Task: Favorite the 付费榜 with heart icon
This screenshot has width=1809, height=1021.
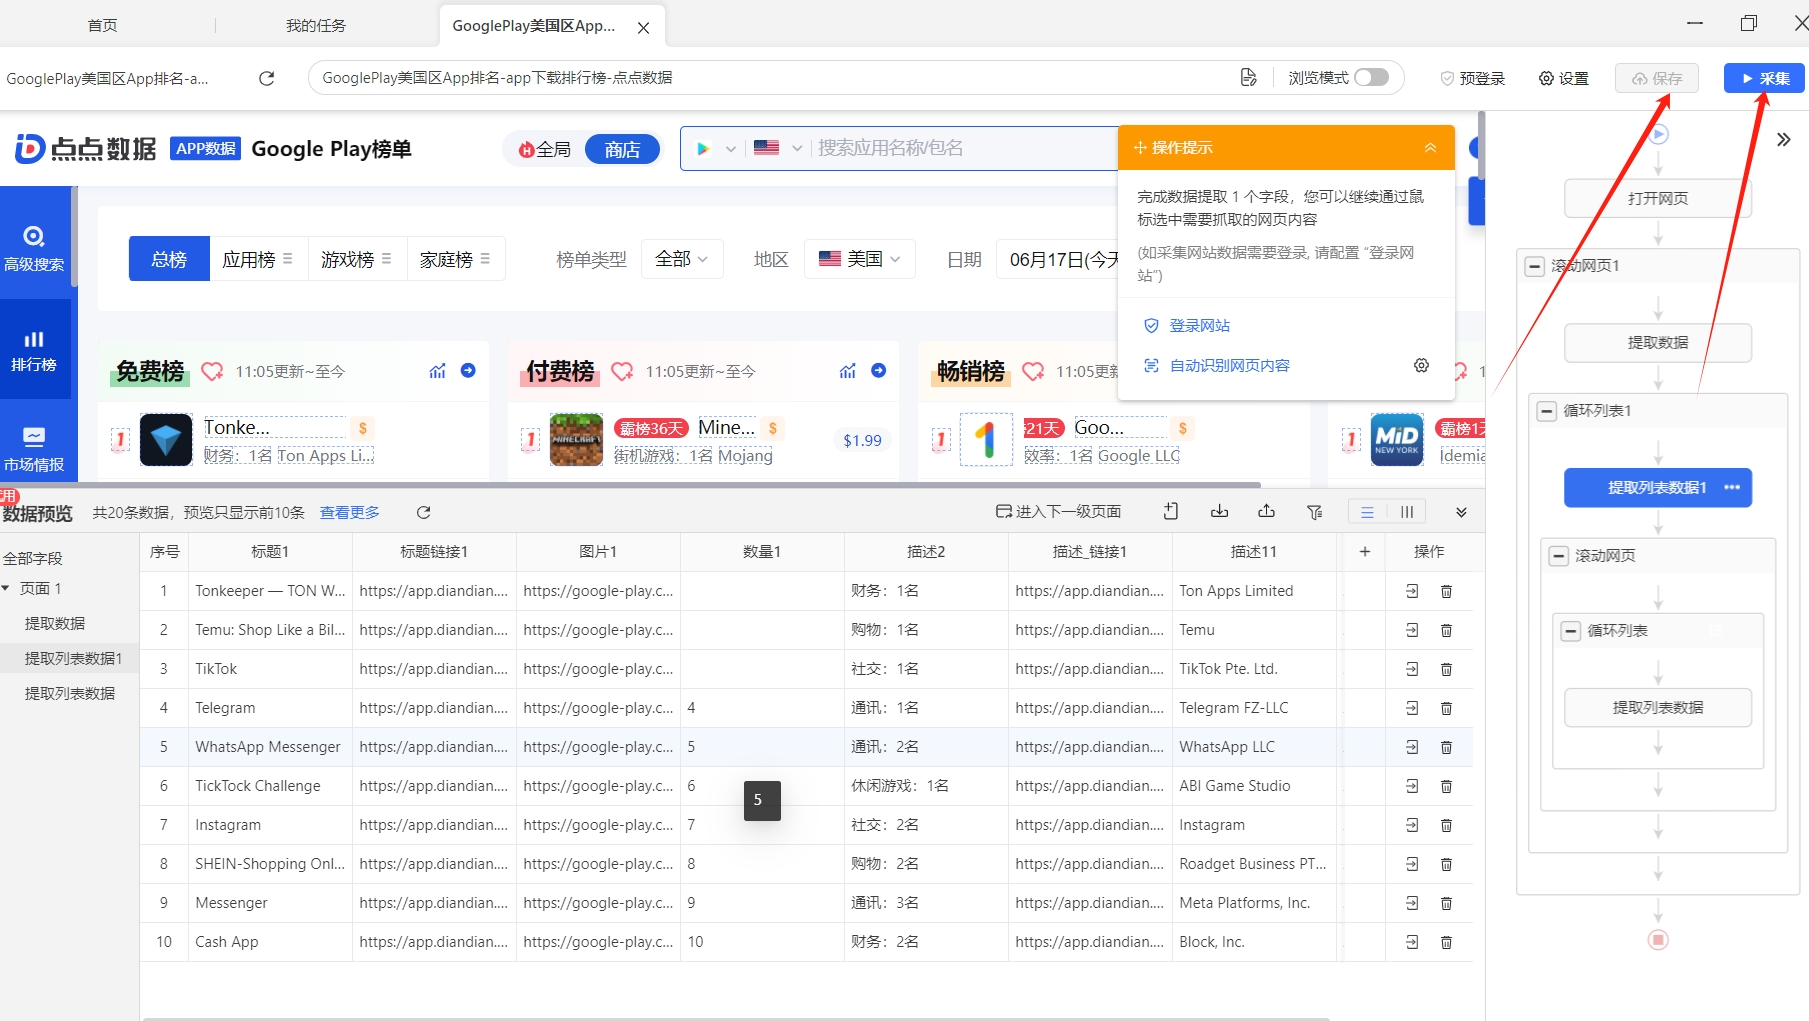Action: (622, 371)
